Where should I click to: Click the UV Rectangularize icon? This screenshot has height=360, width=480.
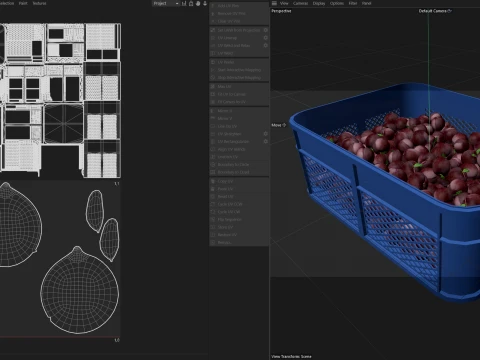tap(213, 142)
